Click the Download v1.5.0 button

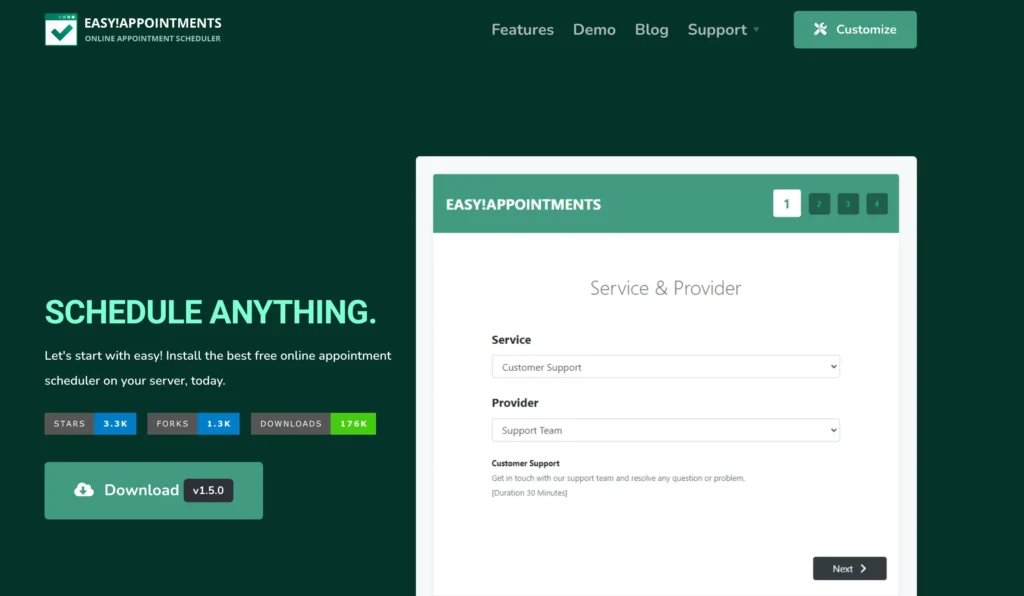[x=153, y=490]
